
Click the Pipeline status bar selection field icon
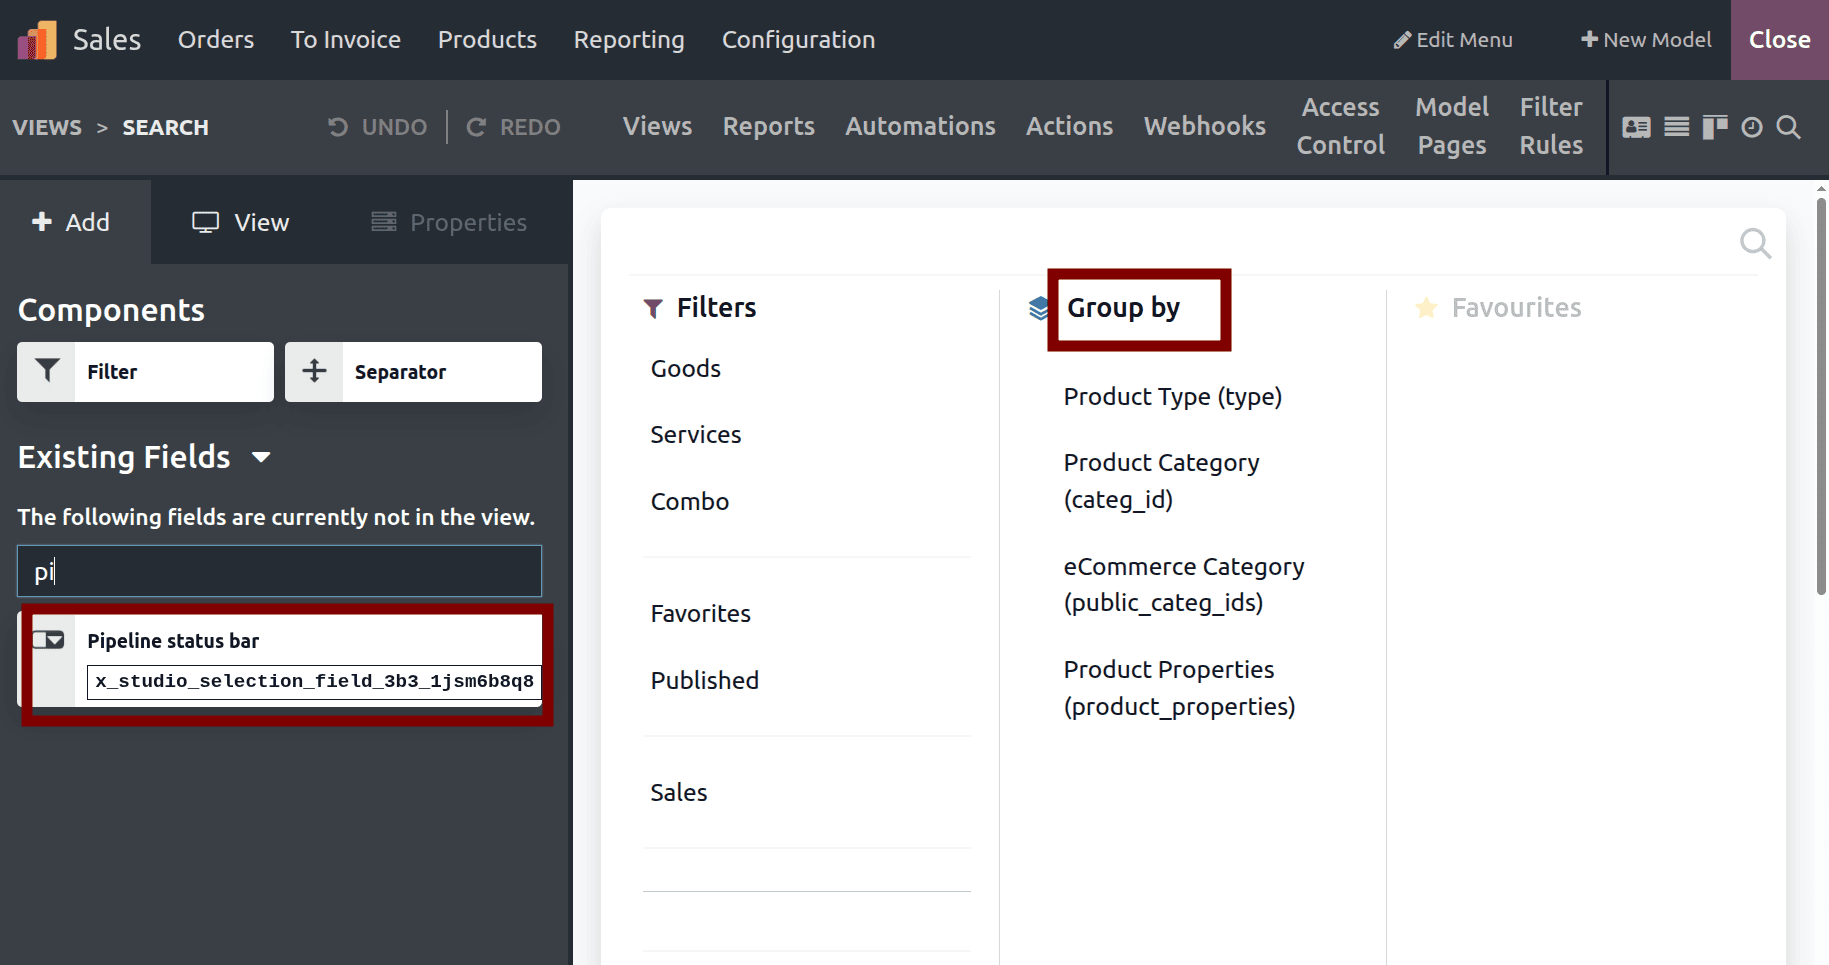pyautogui.click(x=48, y=640)
